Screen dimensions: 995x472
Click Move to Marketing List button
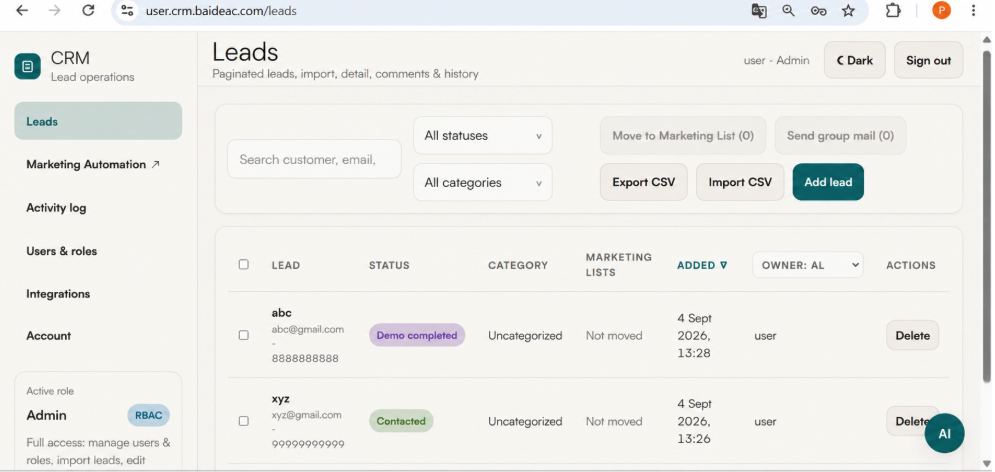[683, 135]
